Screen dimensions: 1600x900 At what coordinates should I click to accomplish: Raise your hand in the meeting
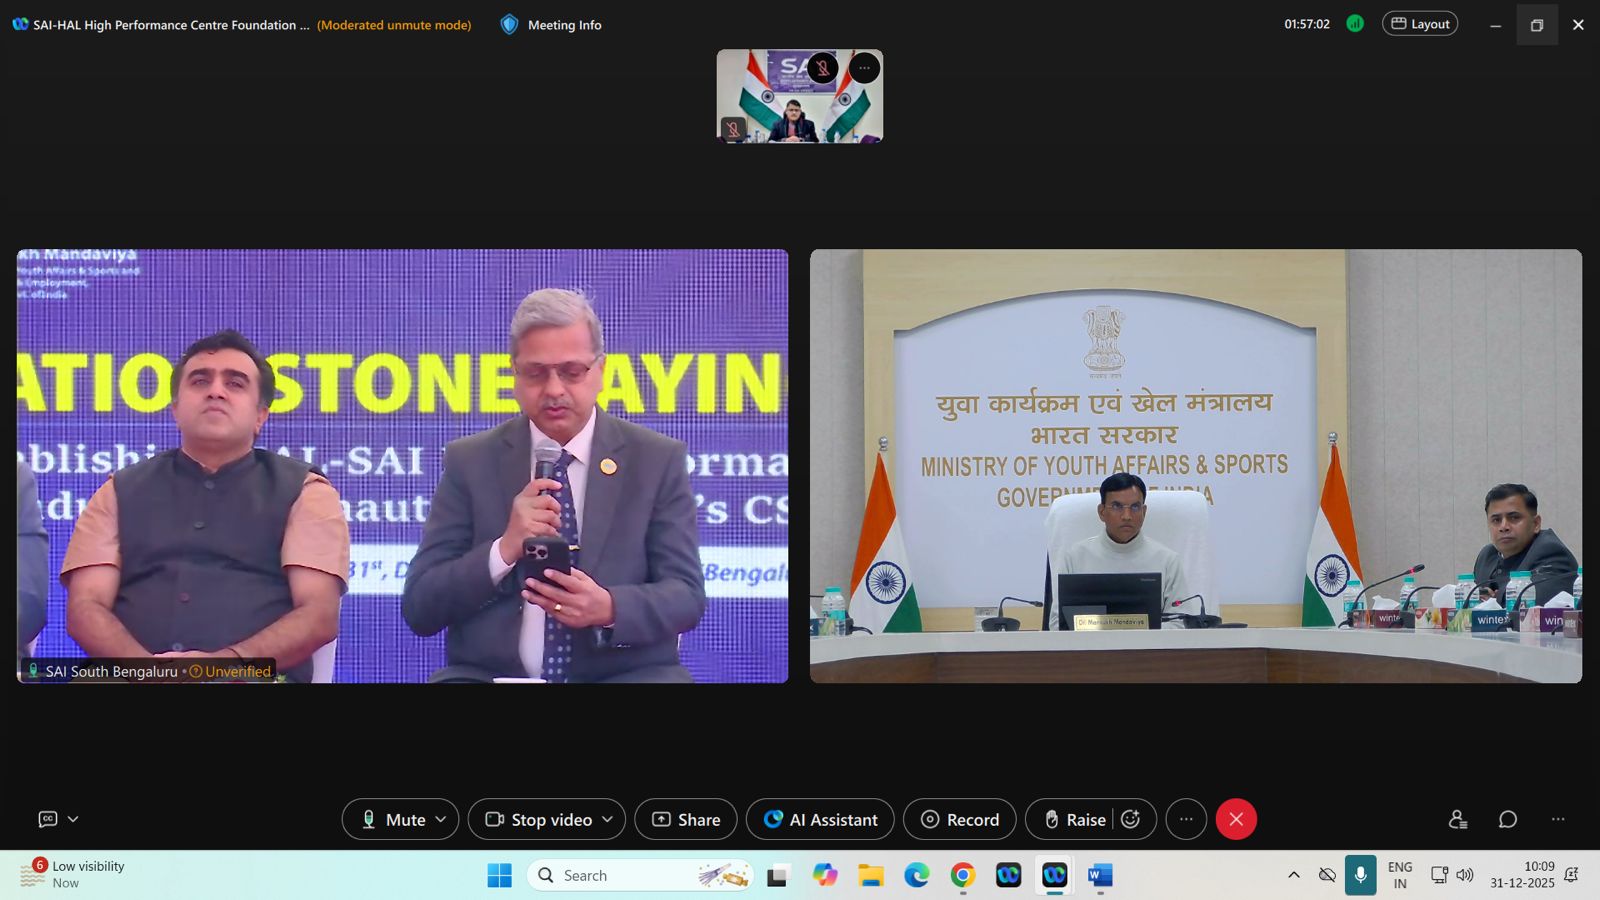pos(1074,820)
